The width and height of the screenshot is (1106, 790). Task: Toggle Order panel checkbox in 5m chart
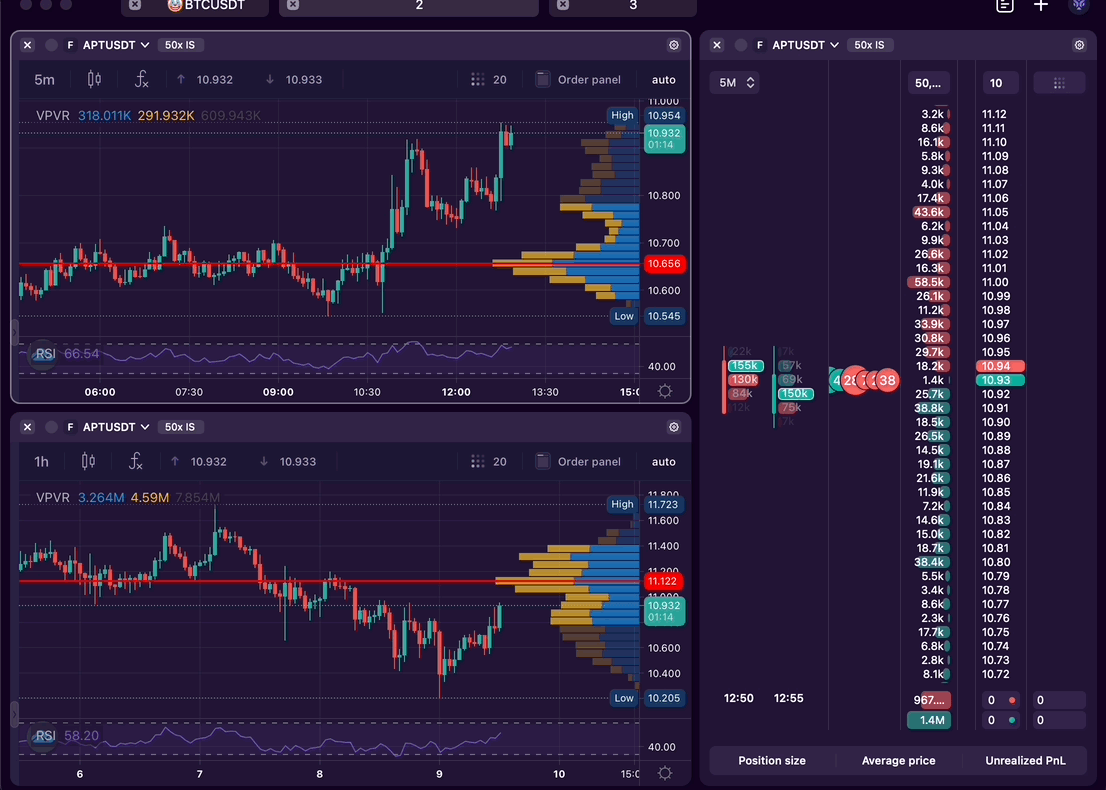(x=543, y=79)
